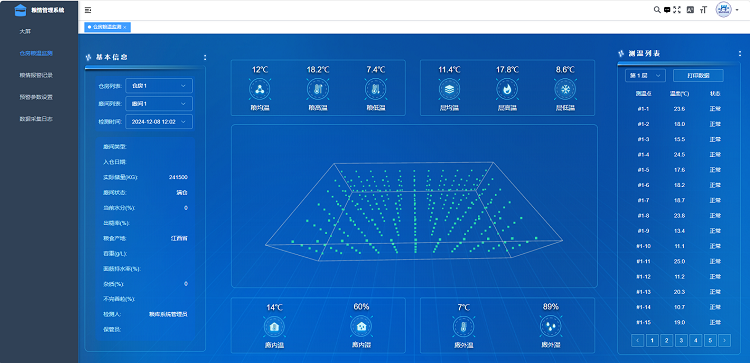Open the user avatar dropdown arrow
This screenshot has height=363, width=750.
coord(737,10)
